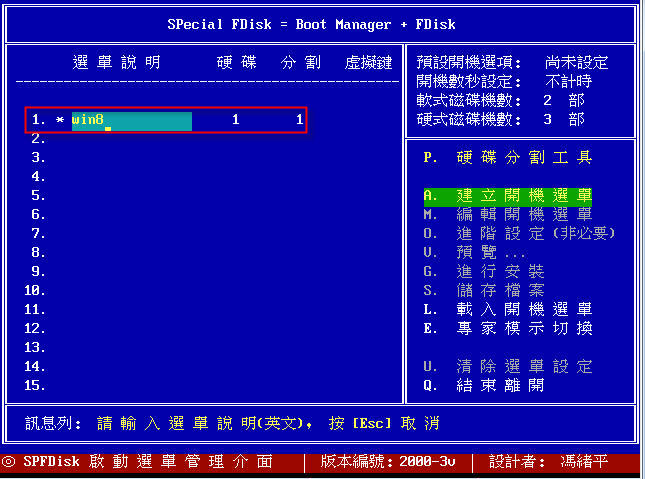Select boot menu slot 15.
This screenshot has height=479, width=645.
coord(35,385)
